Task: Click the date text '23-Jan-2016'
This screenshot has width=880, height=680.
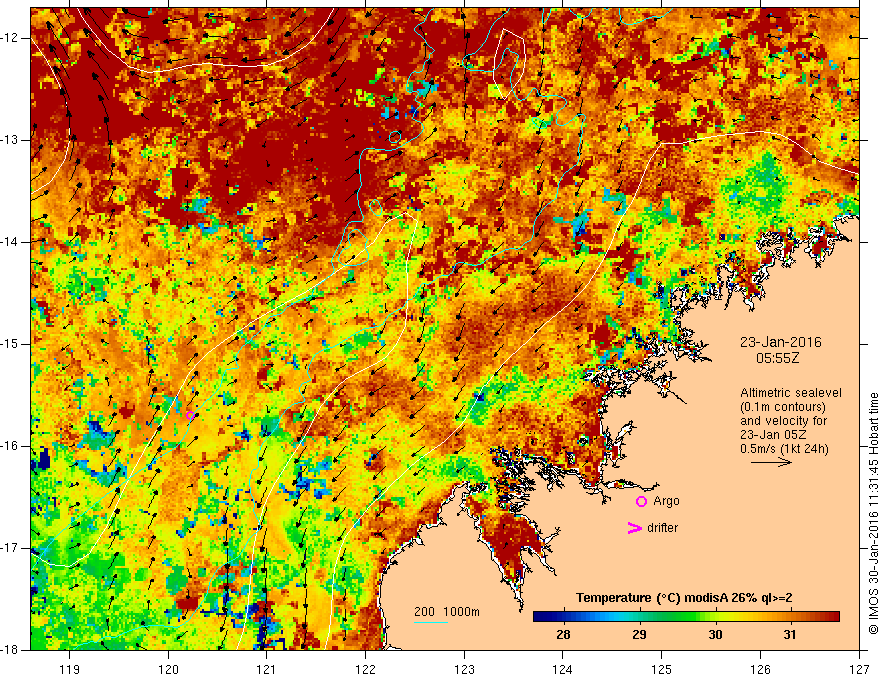Action: (x=781, y=342)
